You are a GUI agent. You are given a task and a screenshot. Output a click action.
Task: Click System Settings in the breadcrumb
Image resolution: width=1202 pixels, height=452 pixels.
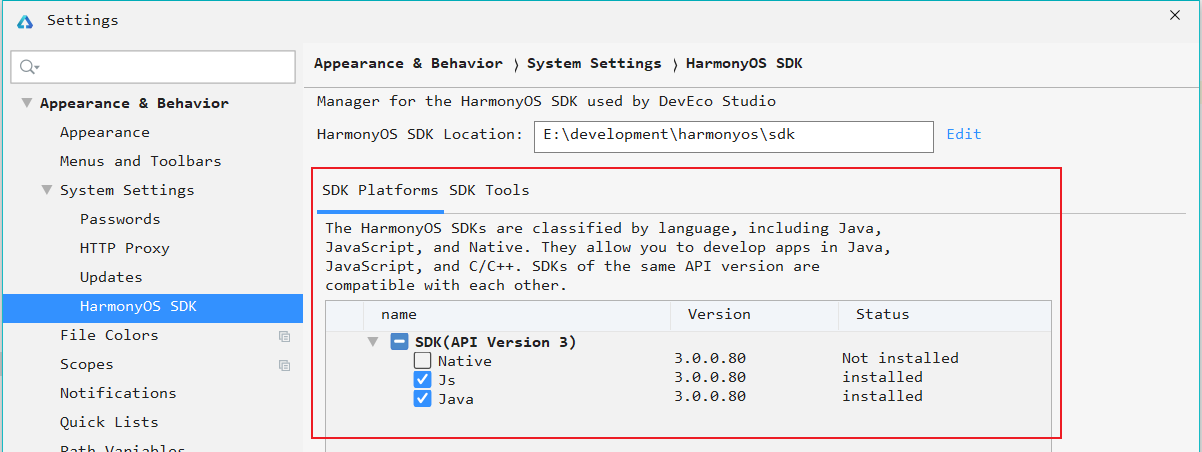594,63
